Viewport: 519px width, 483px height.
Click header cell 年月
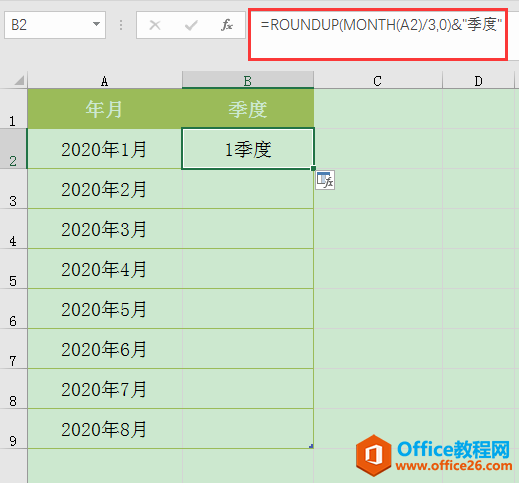coord(105,109)
